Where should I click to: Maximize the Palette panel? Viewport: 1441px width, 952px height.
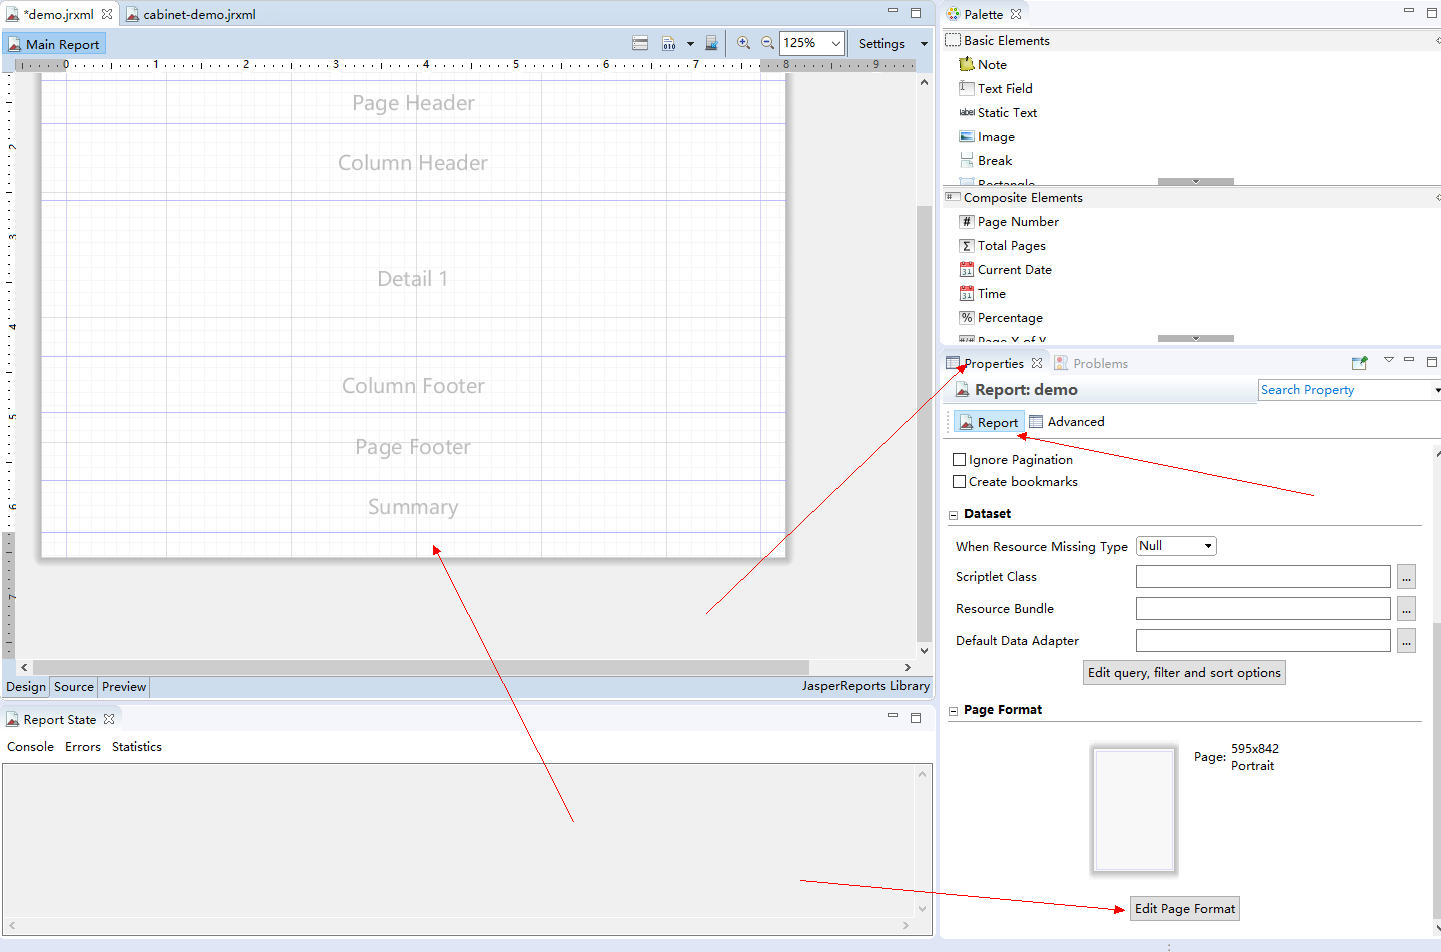[1432, 13]
